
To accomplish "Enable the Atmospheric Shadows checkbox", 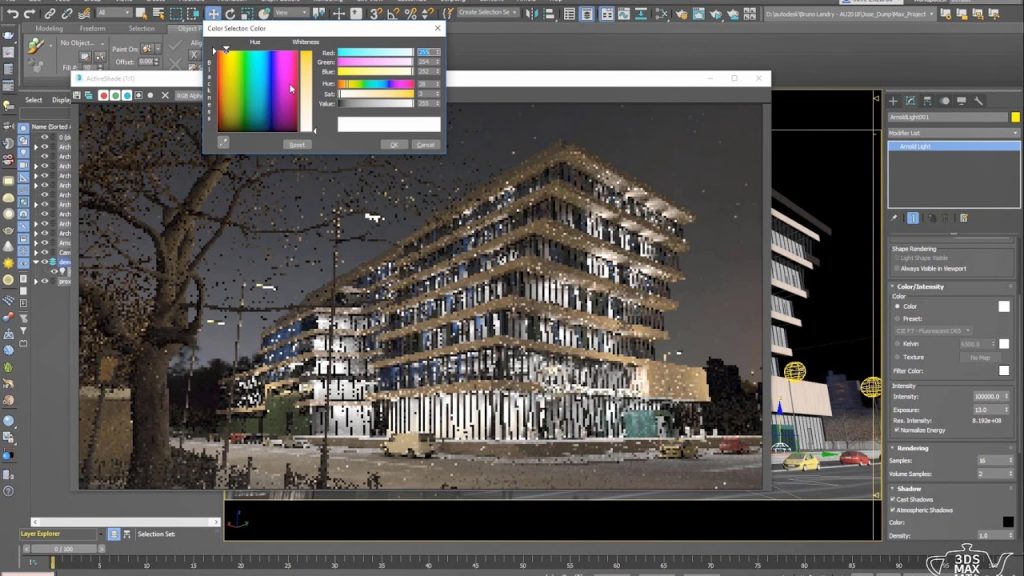I will tap(891, 510).
